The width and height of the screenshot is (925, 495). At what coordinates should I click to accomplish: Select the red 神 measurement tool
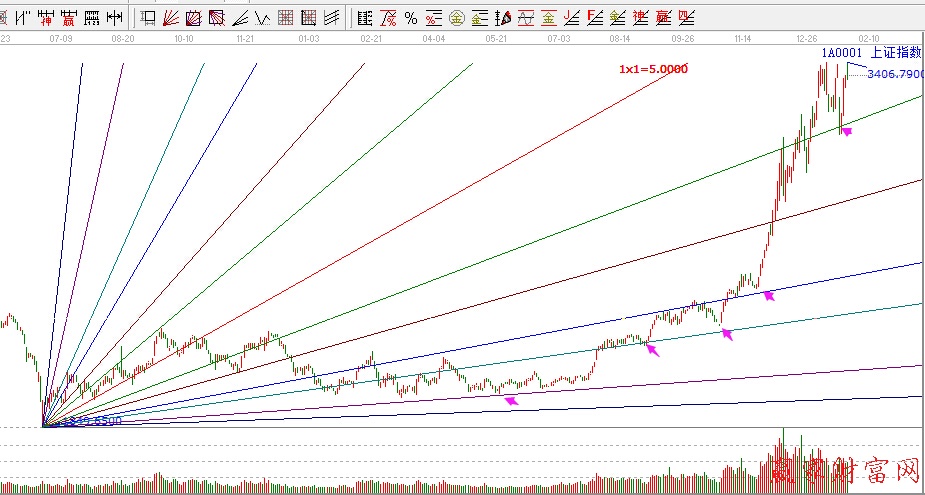[45, 17]
